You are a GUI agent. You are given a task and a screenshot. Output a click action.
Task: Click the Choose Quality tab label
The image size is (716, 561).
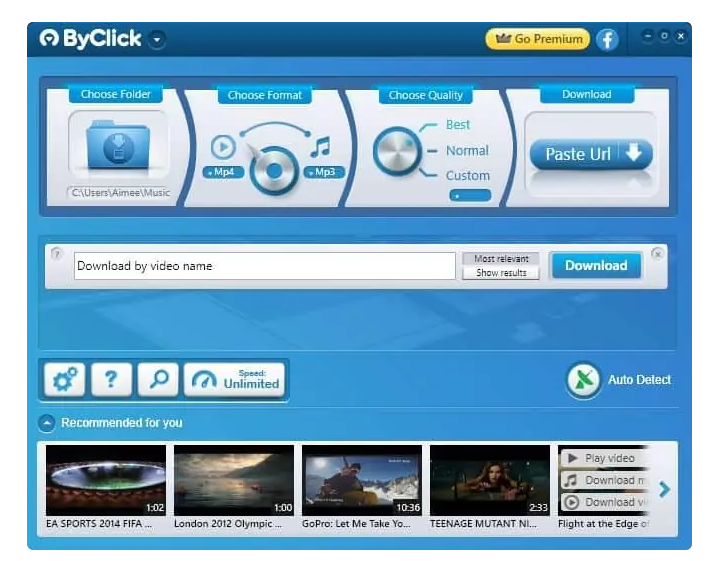pyautogui.click(x=425, y=95)
